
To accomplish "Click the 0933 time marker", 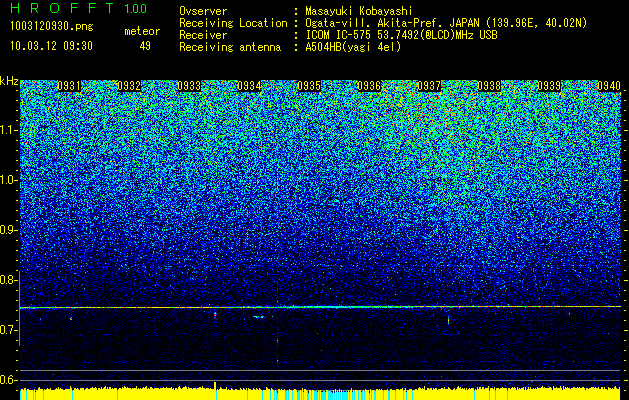I will 189,86.
